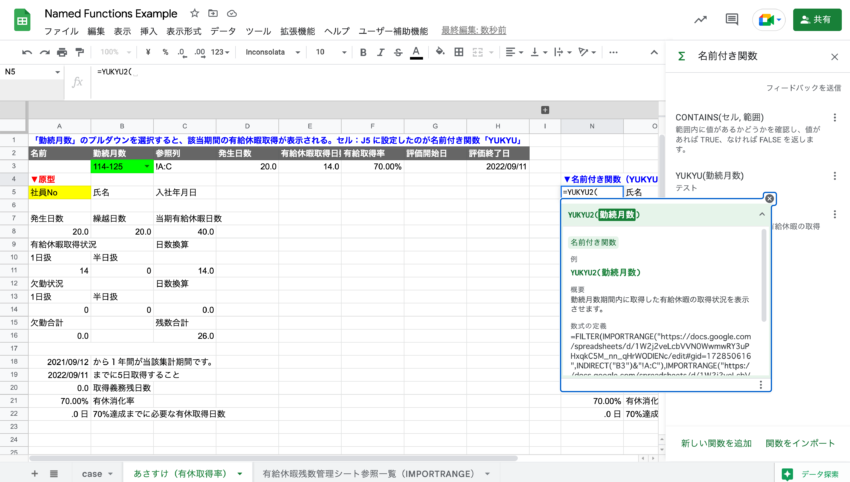This screenshot has width=850, height=482.
Task: Open the zoom 100% dropdown
Action: click(x=116, y=52)
